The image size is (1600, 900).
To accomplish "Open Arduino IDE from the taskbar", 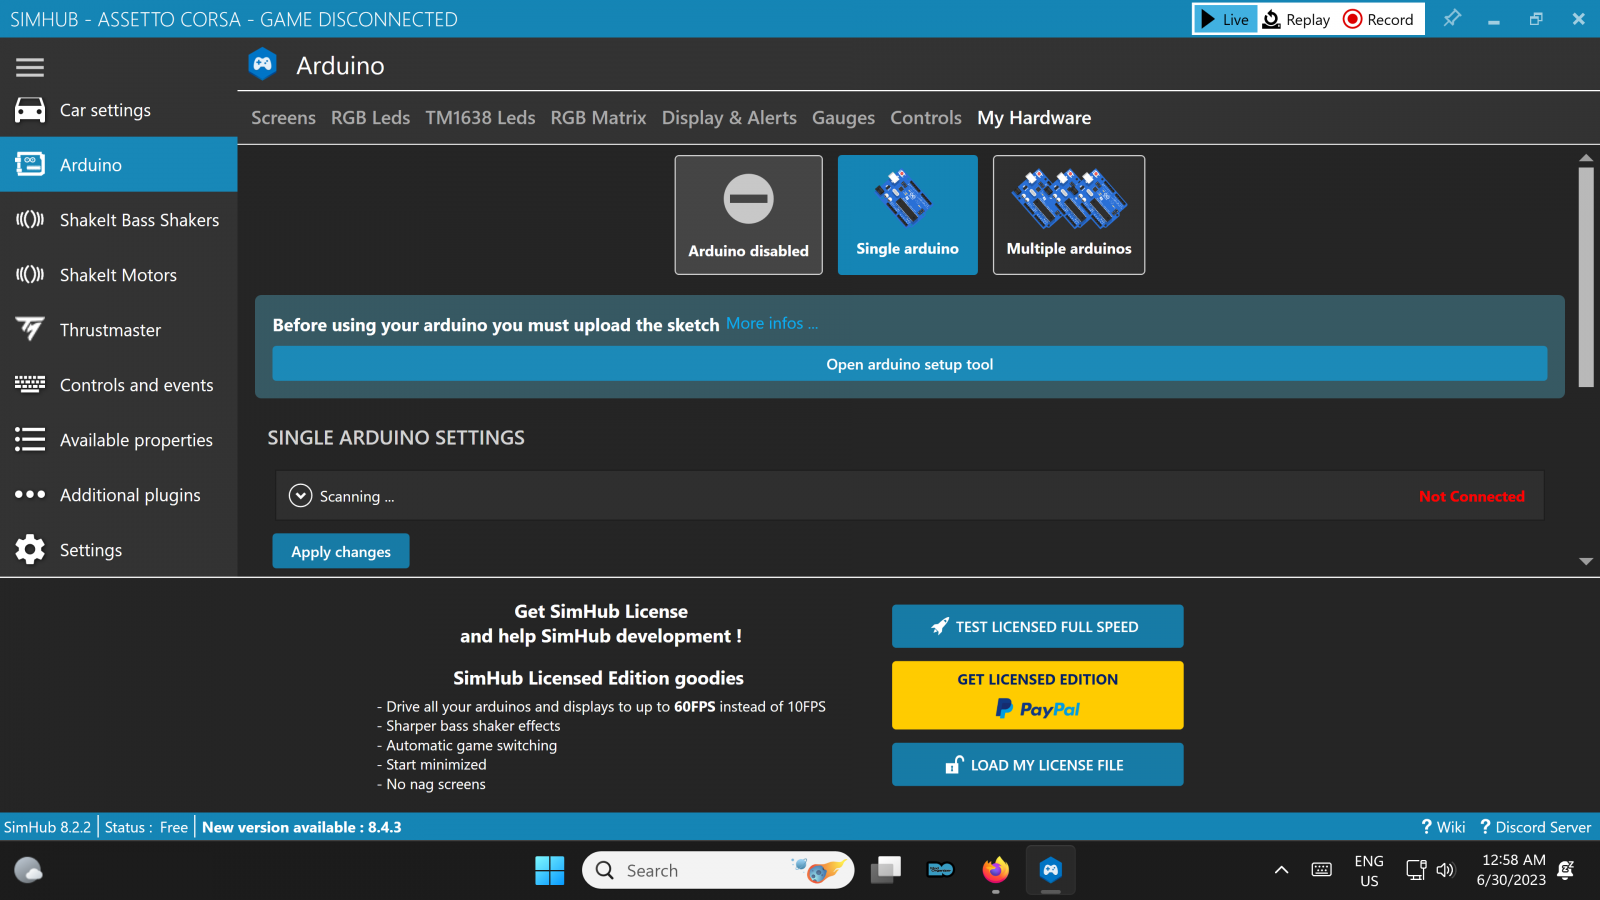I will 941,870.
